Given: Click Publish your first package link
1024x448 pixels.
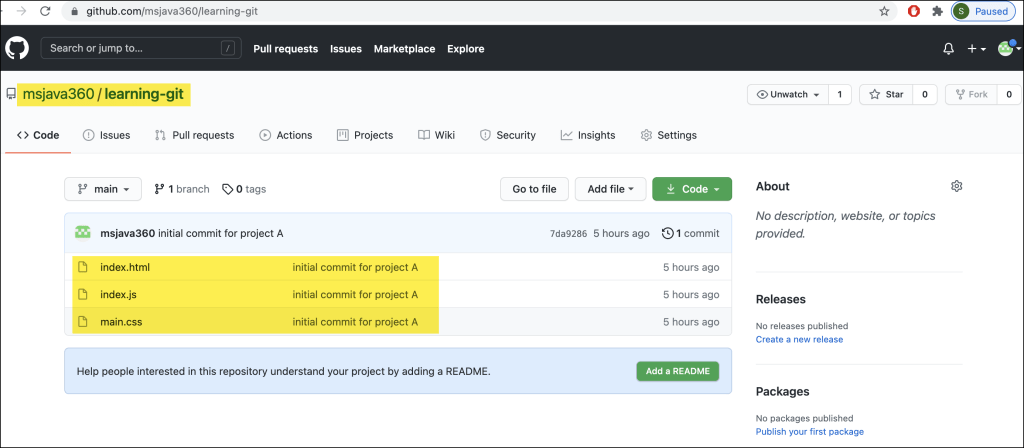Looking at the screenshot, I should 810,432.
